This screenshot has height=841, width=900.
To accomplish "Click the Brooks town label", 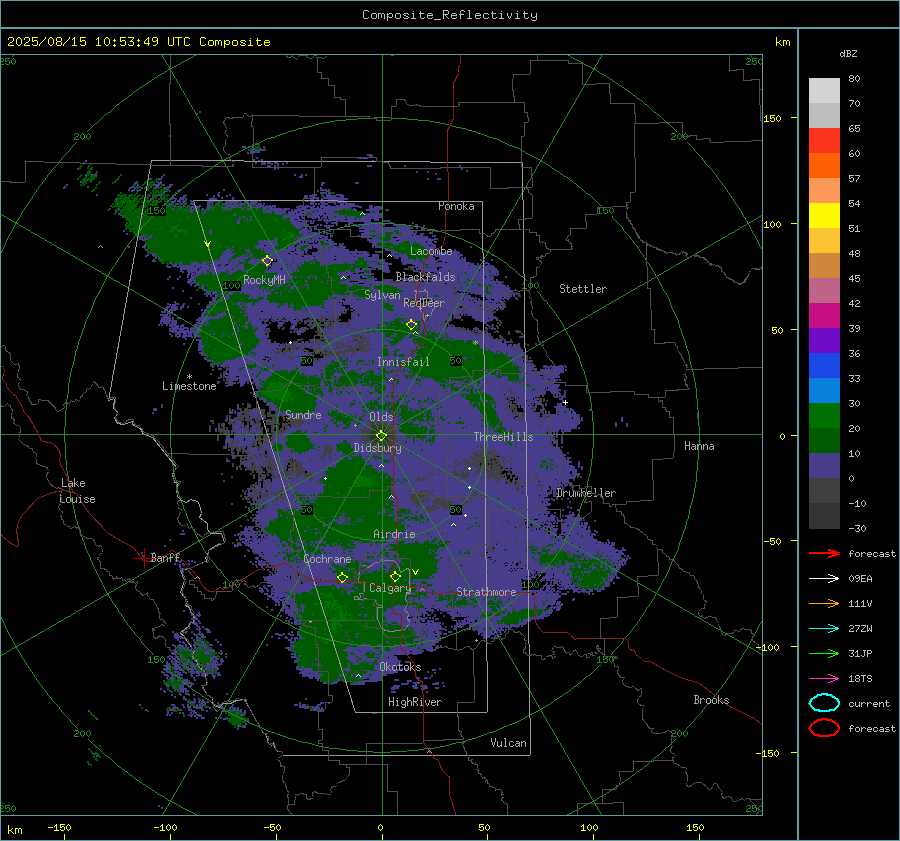I will click(x=711, y=700).
